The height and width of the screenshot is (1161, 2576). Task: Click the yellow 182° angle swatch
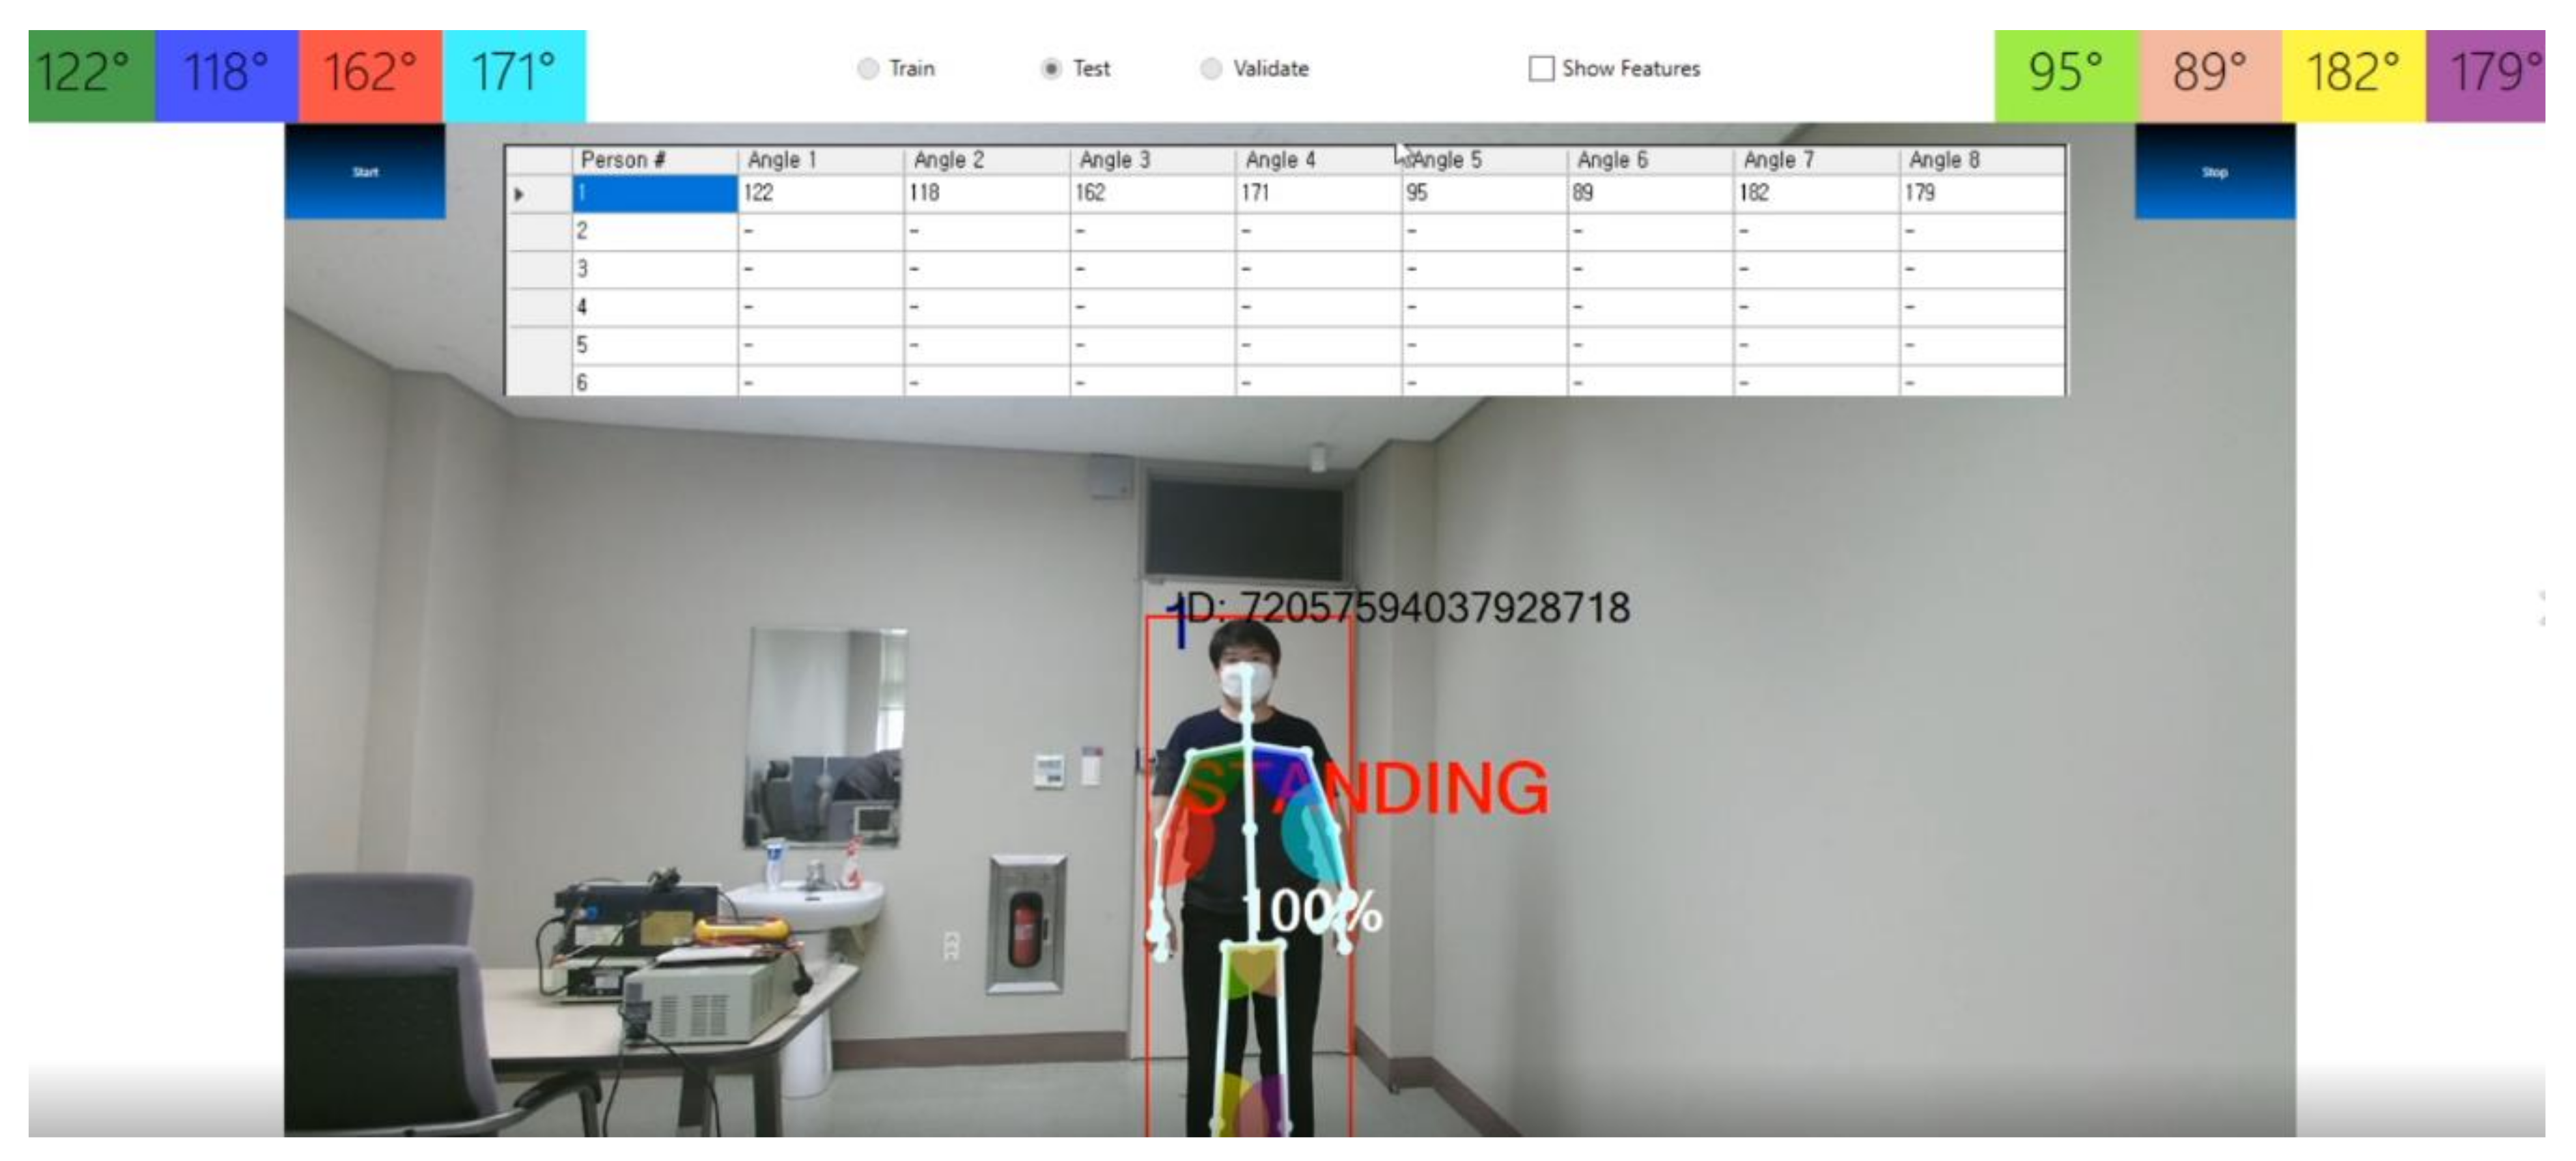[x=2353, y=75]
